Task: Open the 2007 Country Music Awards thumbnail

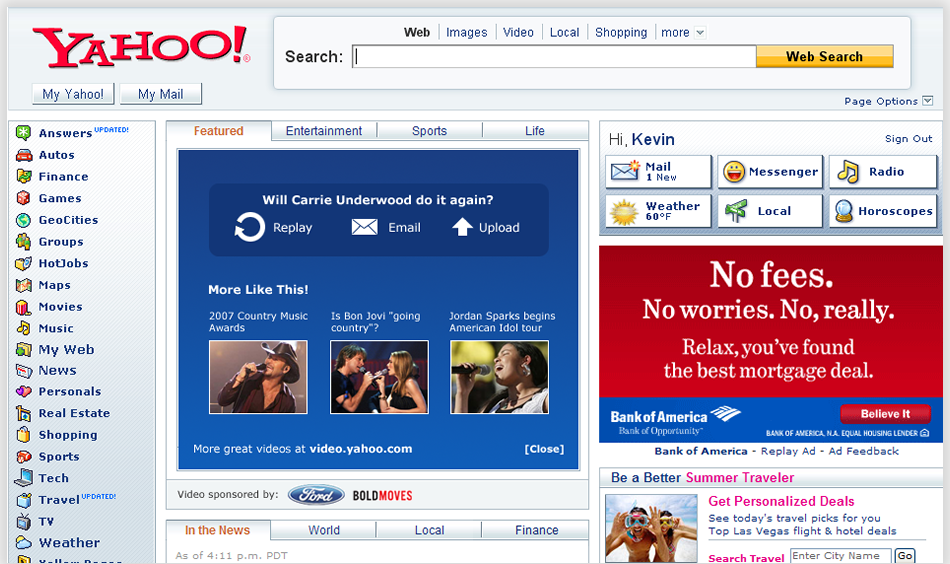Action: 258,377
